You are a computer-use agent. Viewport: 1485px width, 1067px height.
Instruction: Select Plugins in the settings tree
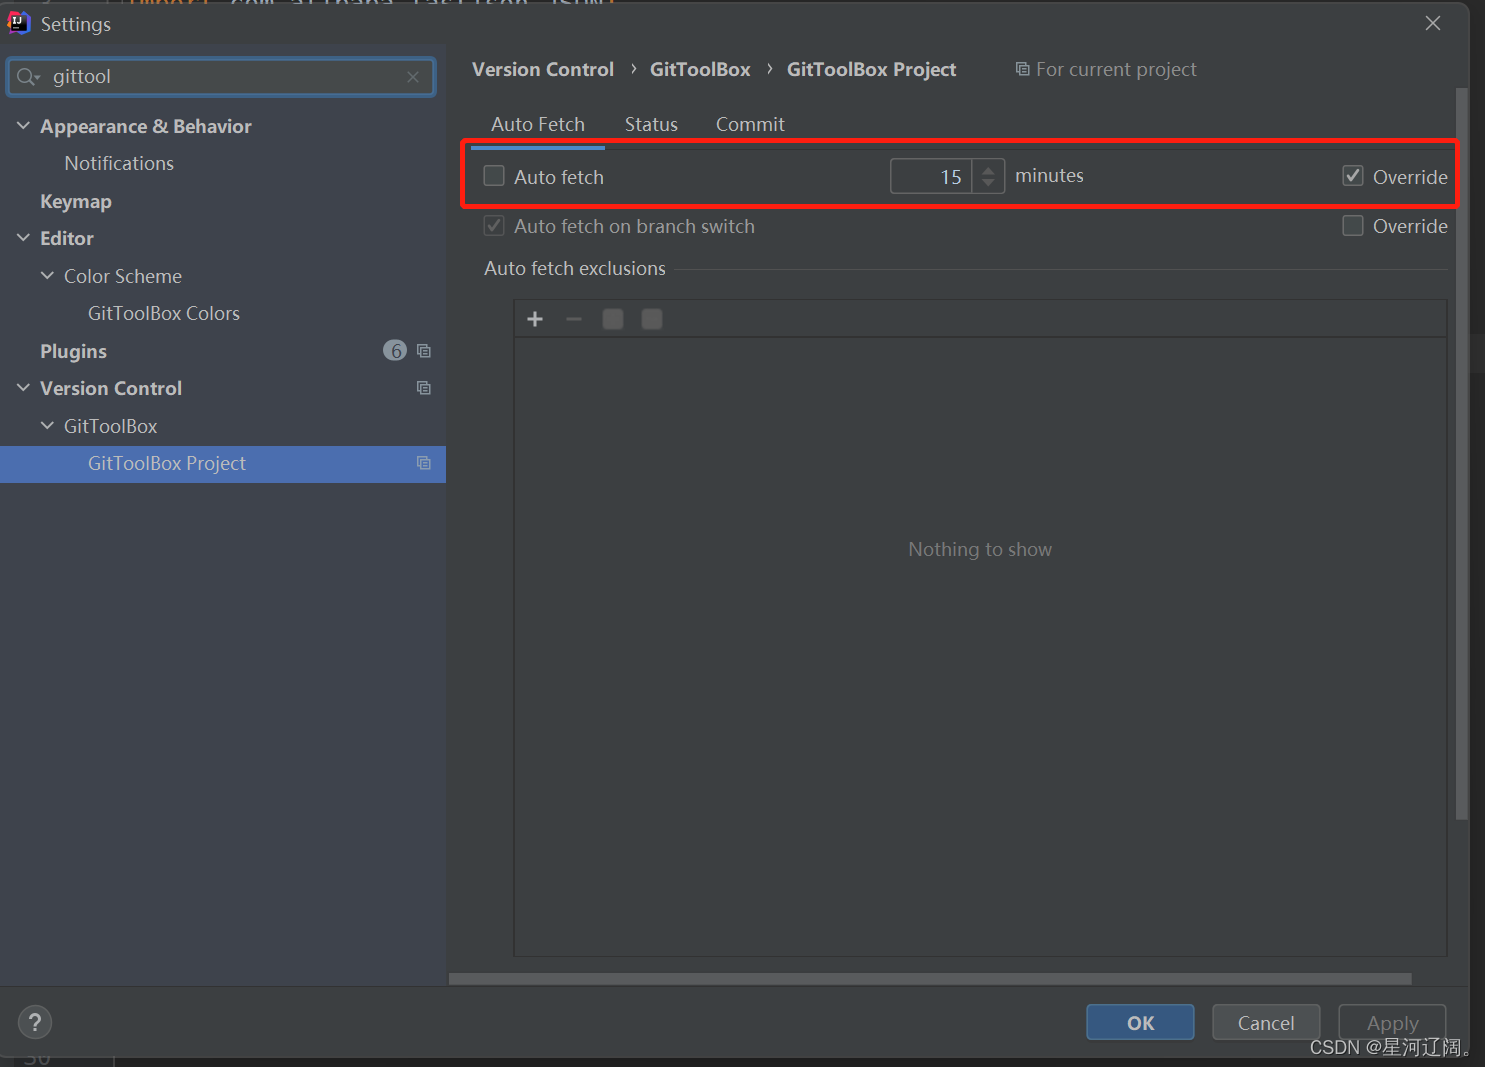point(73,351)
